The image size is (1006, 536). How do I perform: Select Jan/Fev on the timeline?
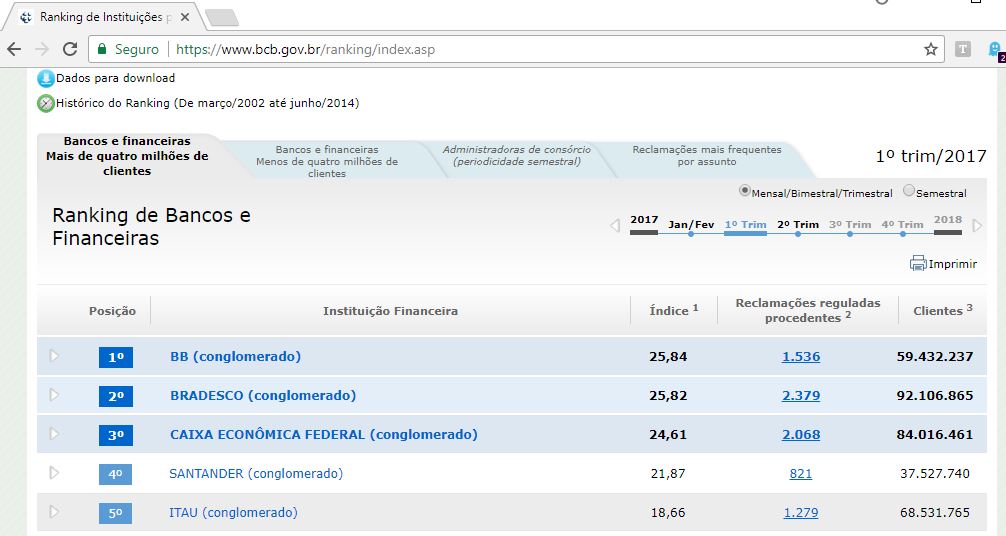(x=691, y=225)
